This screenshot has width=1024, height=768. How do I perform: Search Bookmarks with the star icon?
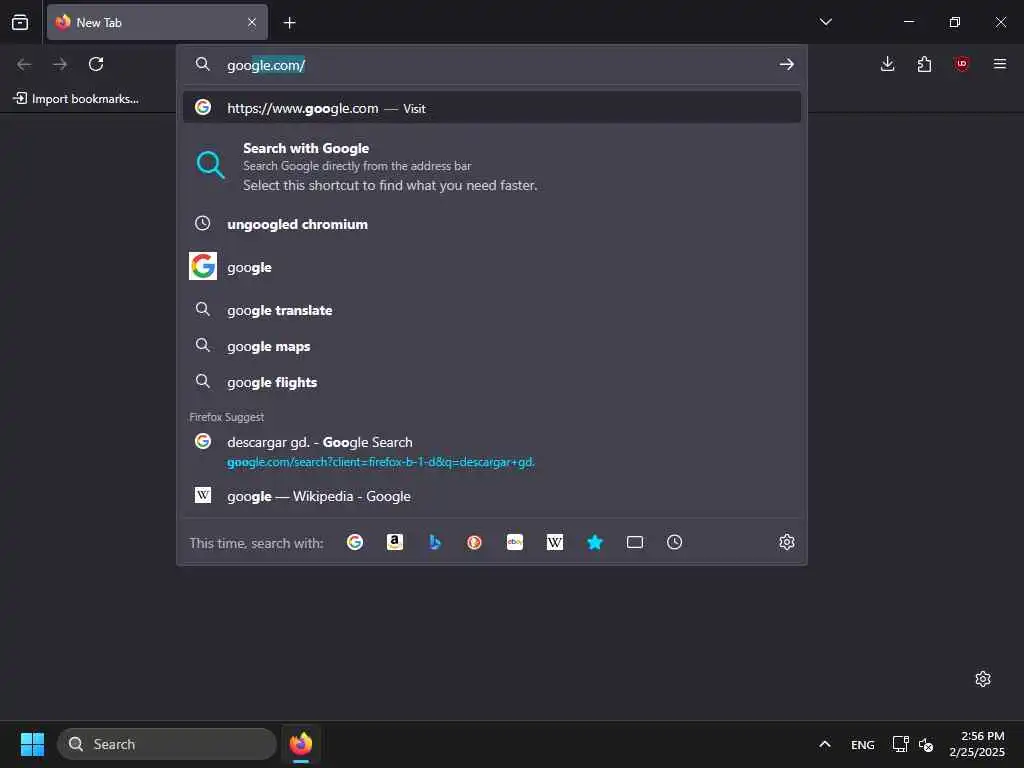tap(594, 542)
